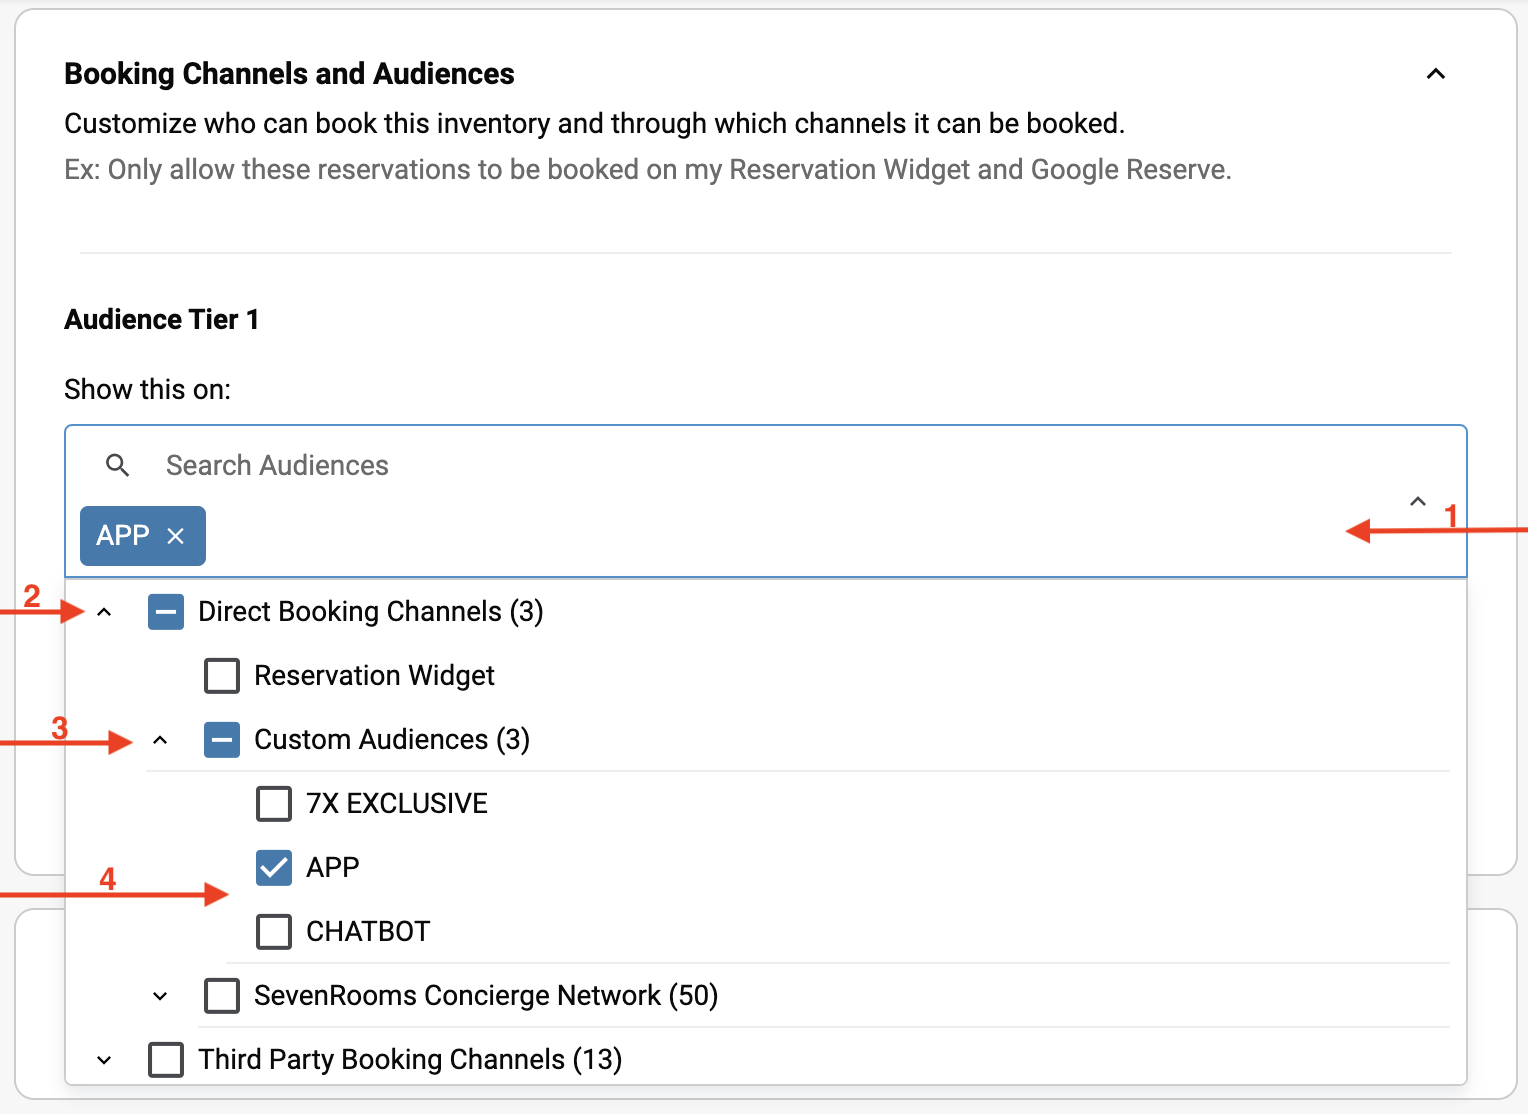The width and height of the screenshot is (1528, 1114).
Task: Click the APP chip label
Action: click(x=123, y=536)
